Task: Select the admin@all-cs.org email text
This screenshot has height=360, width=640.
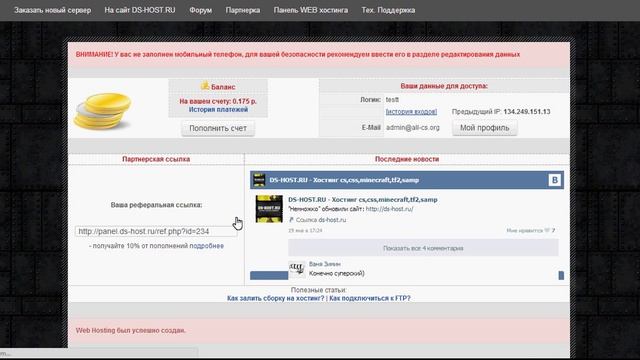Action: pyautogui.click(x=413, y=128)
